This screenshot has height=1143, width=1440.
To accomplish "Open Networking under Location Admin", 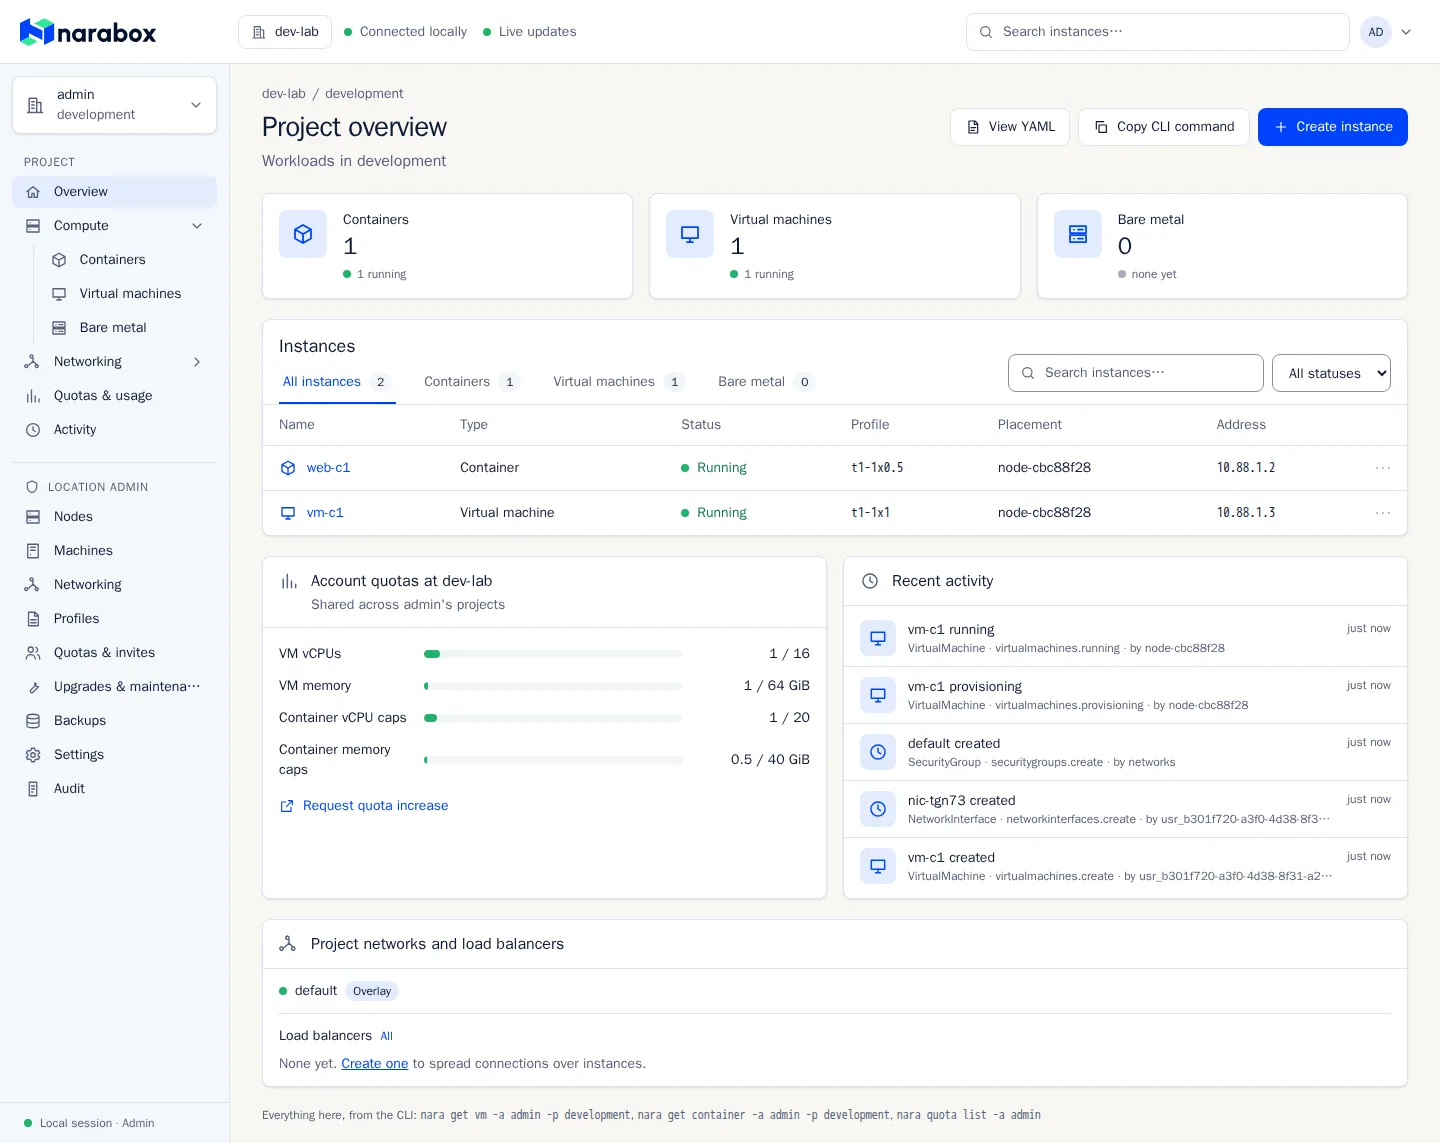I will click(114, 585).
